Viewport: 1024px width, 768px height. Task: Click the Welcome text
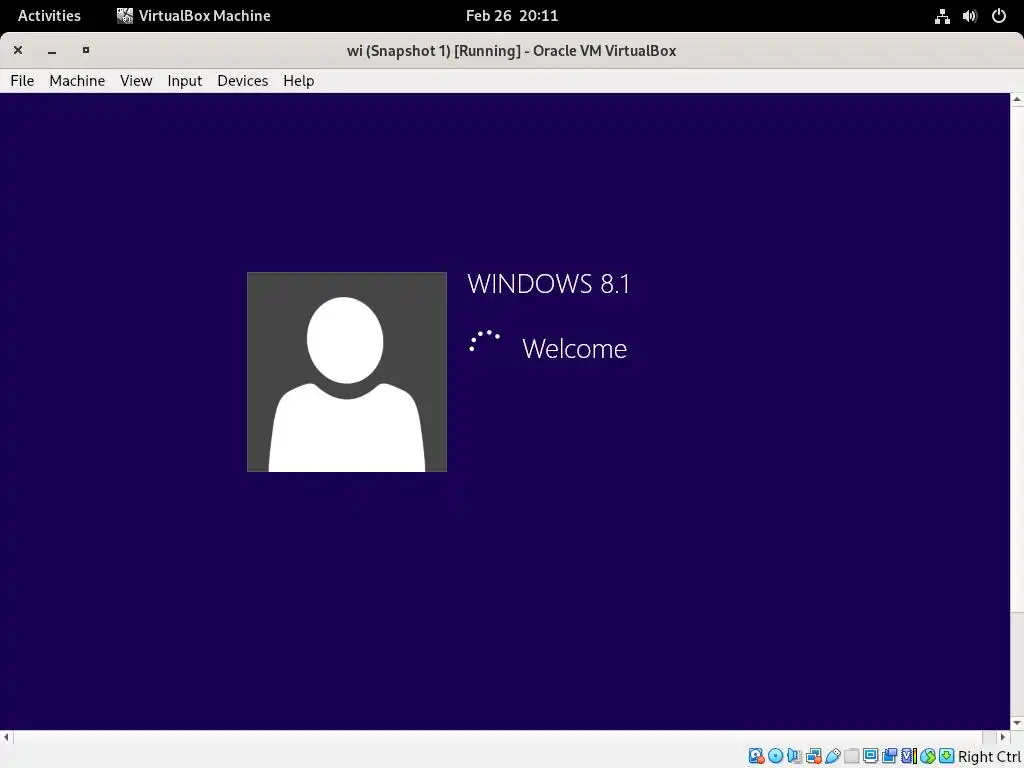[x=574, y=349]
